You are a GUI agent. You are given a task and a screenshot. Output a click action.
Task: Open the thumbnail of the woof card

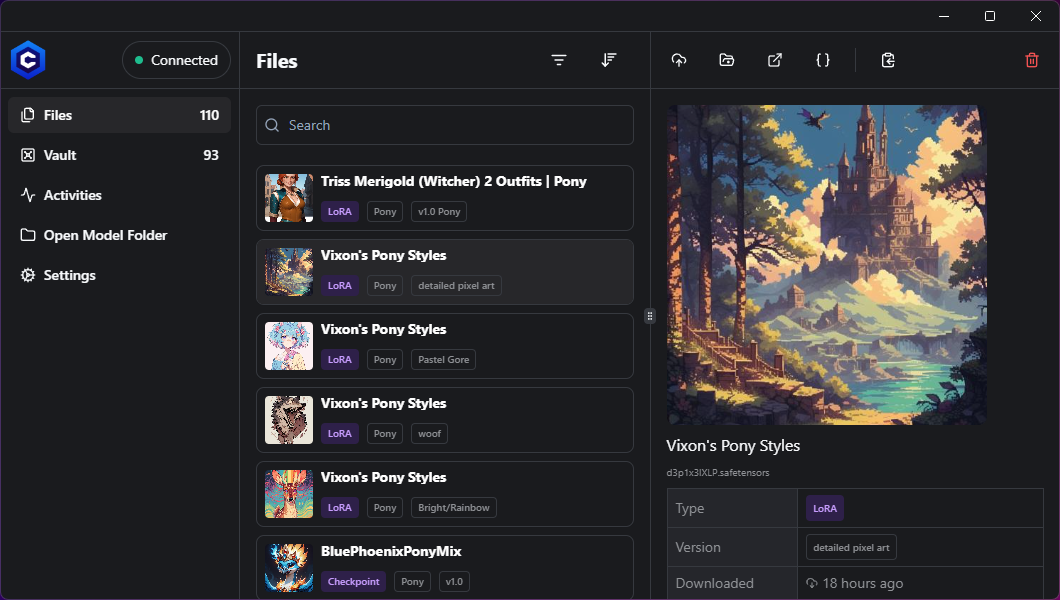tap(289, 420)
